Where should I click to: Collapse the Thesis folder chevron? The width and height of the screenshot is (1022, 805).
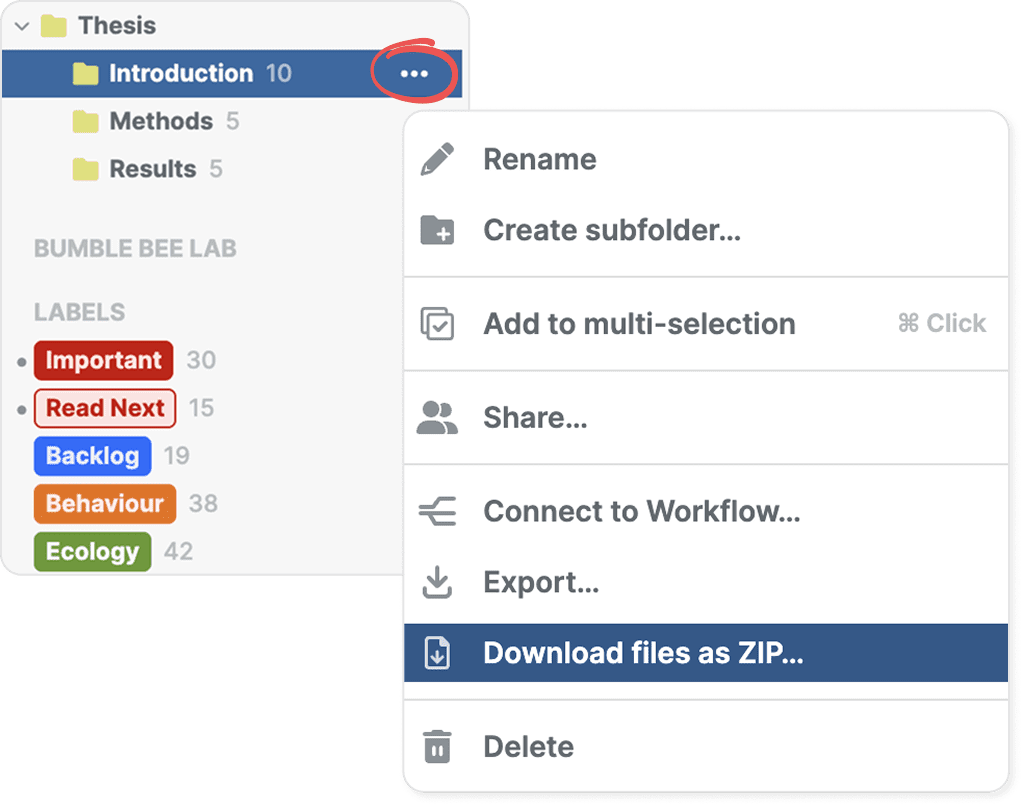(22, 26)
